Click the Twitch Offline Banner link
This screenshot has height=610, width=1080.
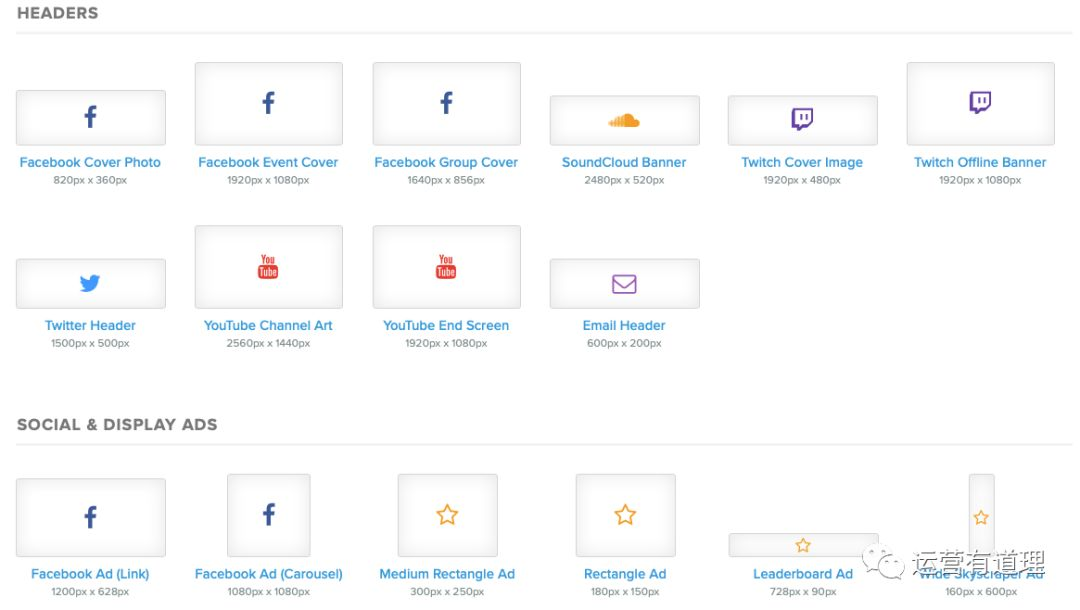980,162
